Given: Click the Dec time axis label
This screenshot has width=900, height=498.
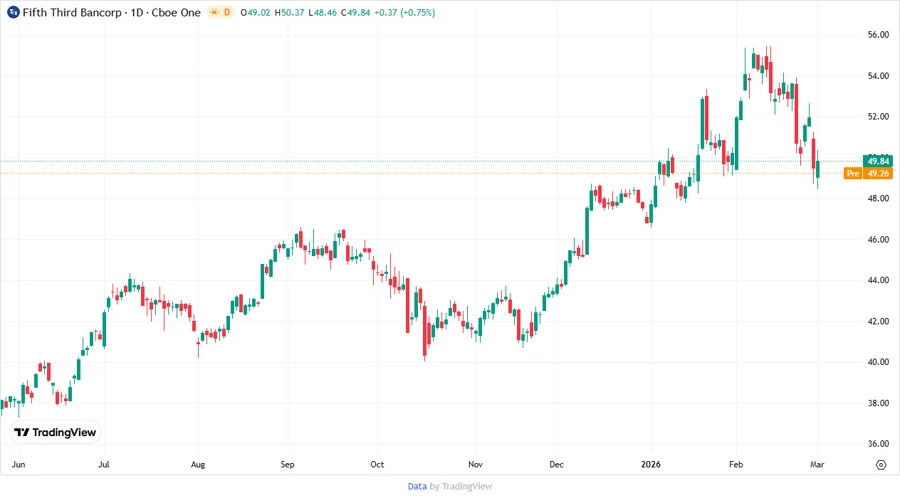Looking at the screenshot, I should pyautogui.click(x=556, y=464).
